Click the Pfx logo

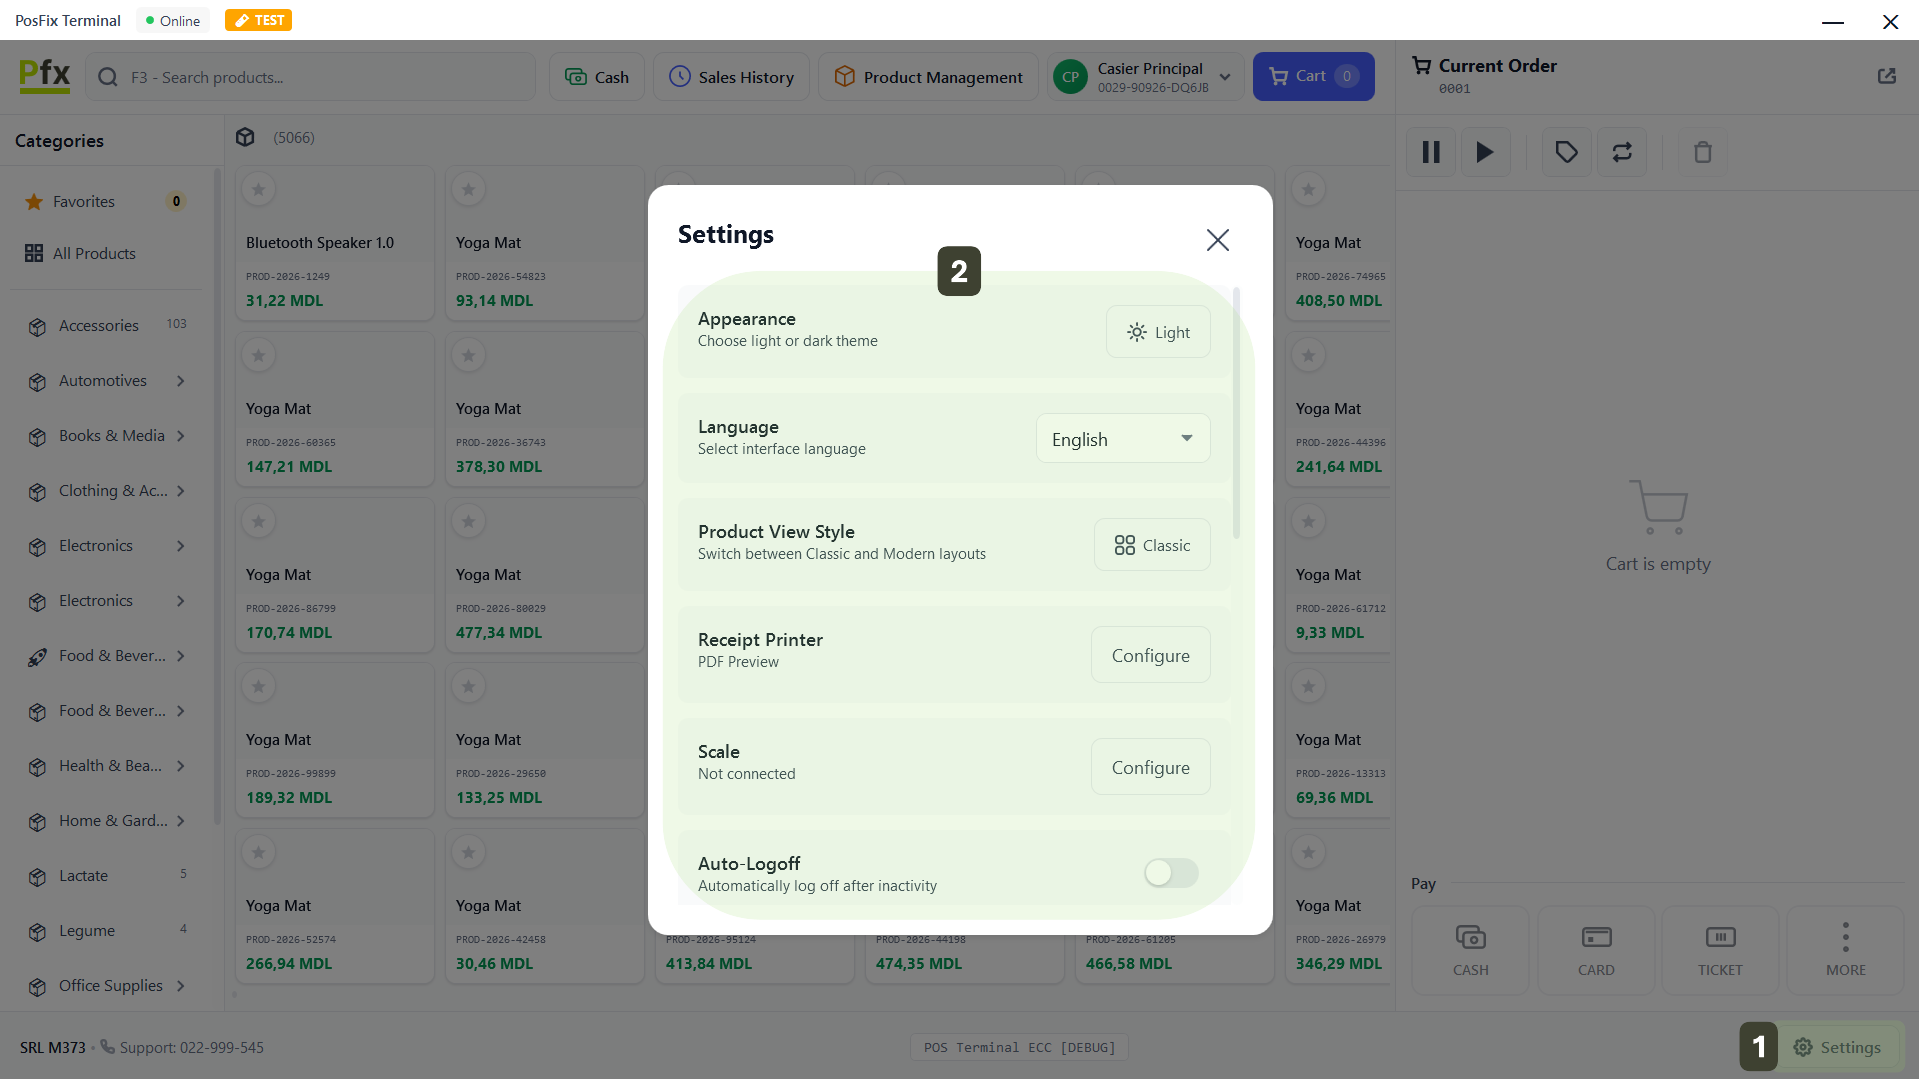click(45, 76)
